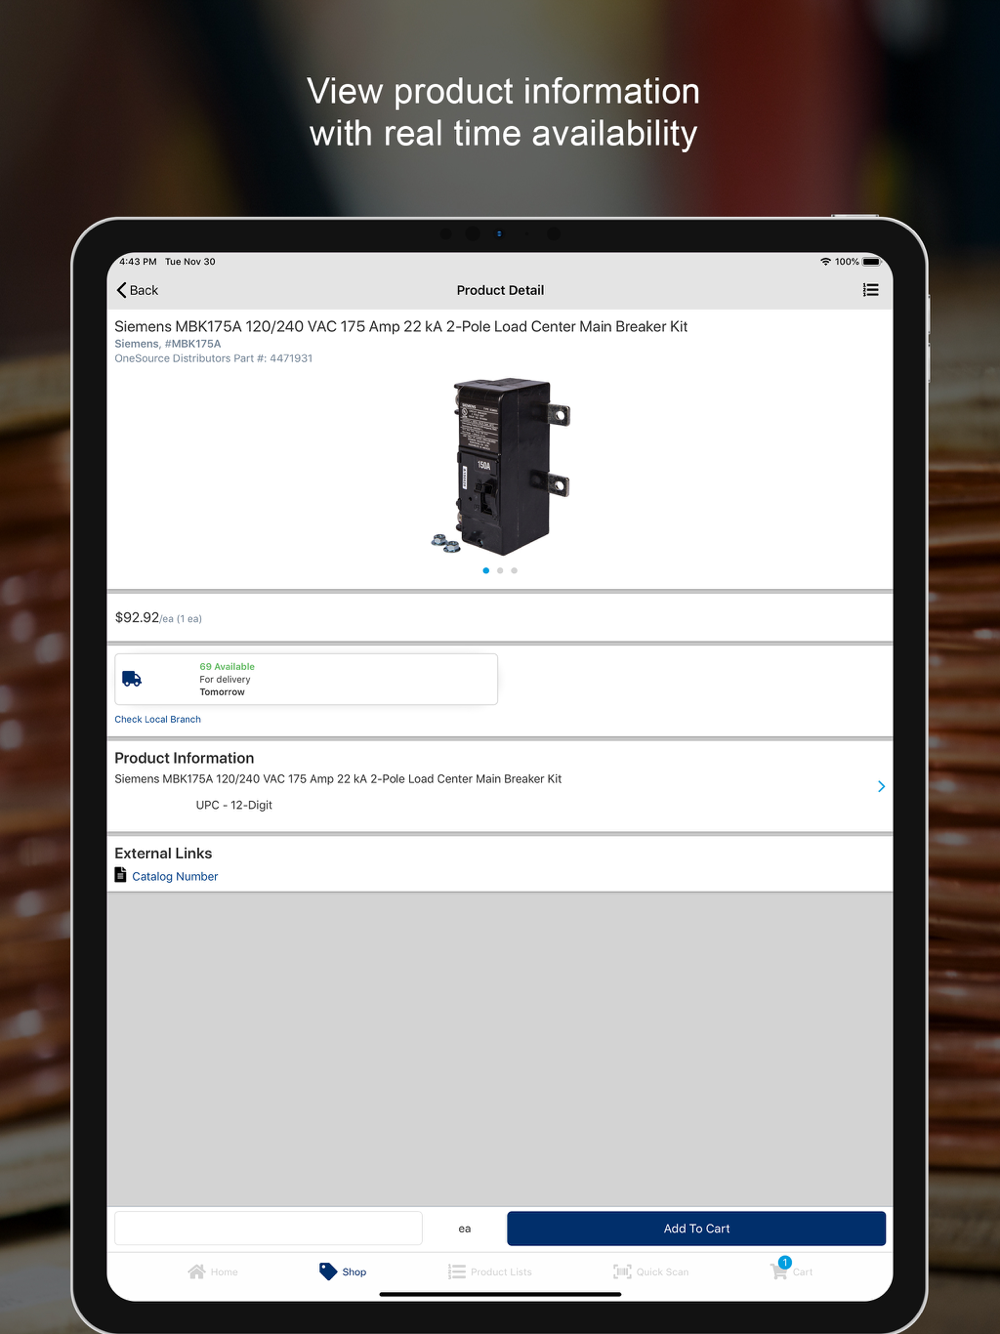Open the Catalog Number document icon
Screen dimensions: 1000x1334
[x=121, y=875]
